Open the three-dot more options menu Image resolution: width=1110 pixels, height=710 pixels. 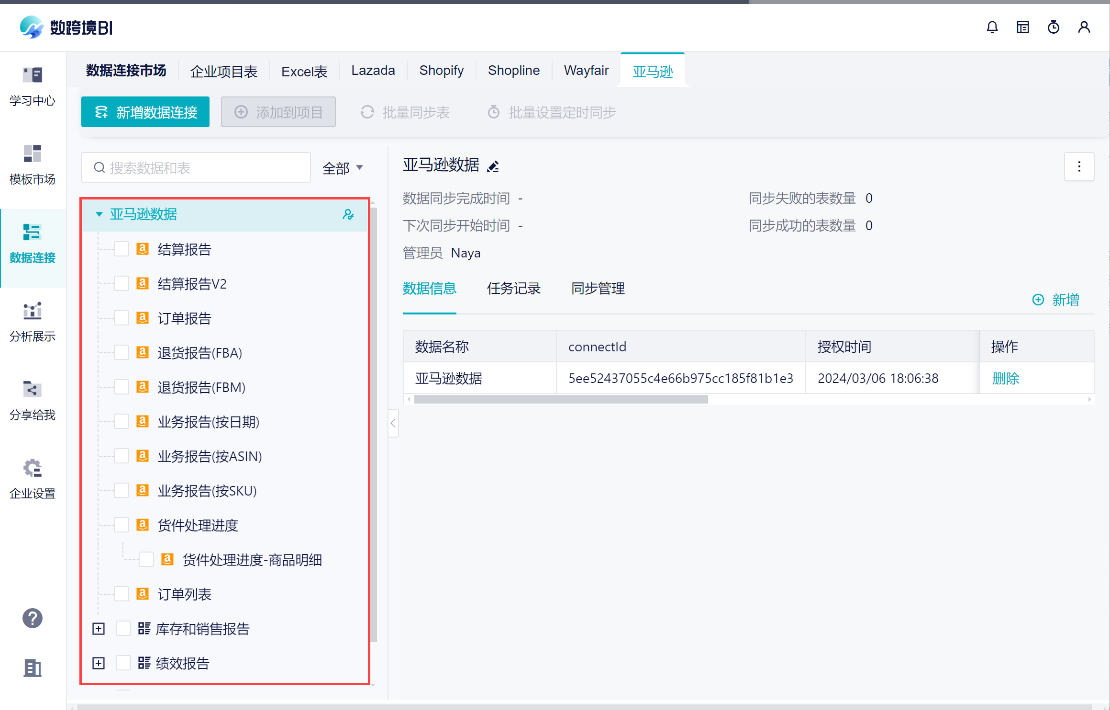1078,167
